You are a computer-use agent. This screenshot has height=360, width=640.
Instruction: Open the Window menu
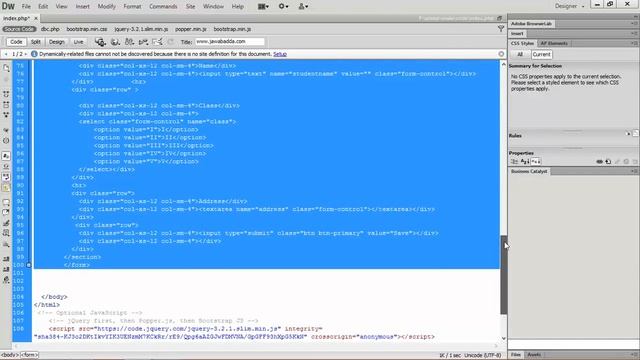click(213, 7)
